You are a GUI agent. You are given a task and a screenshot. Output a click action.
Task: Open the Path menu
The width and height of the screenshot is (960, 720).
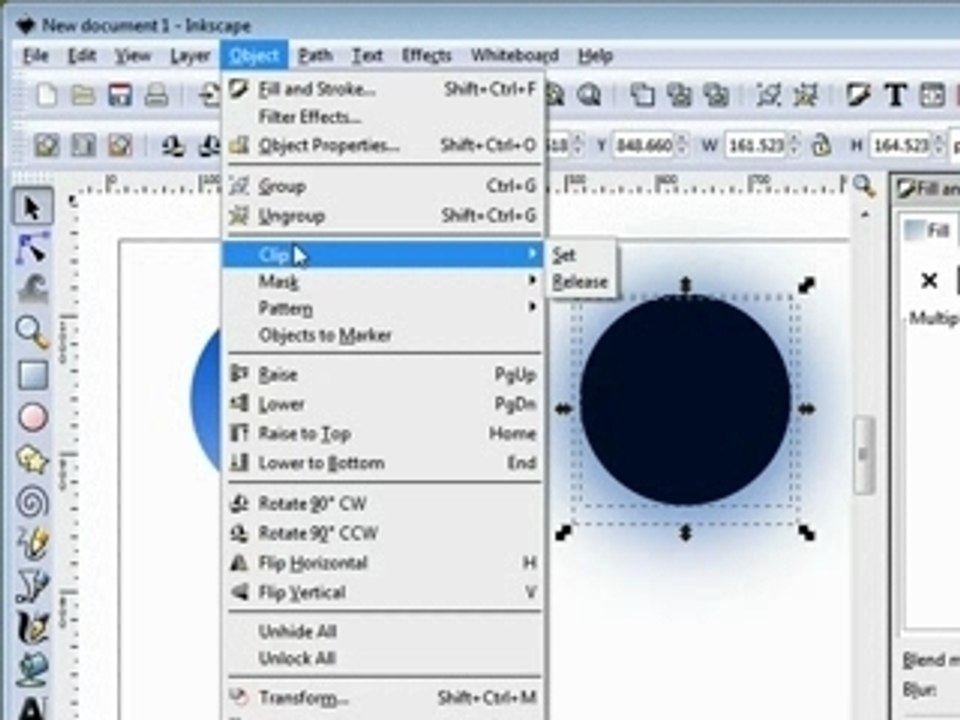[x=315, y=56]
